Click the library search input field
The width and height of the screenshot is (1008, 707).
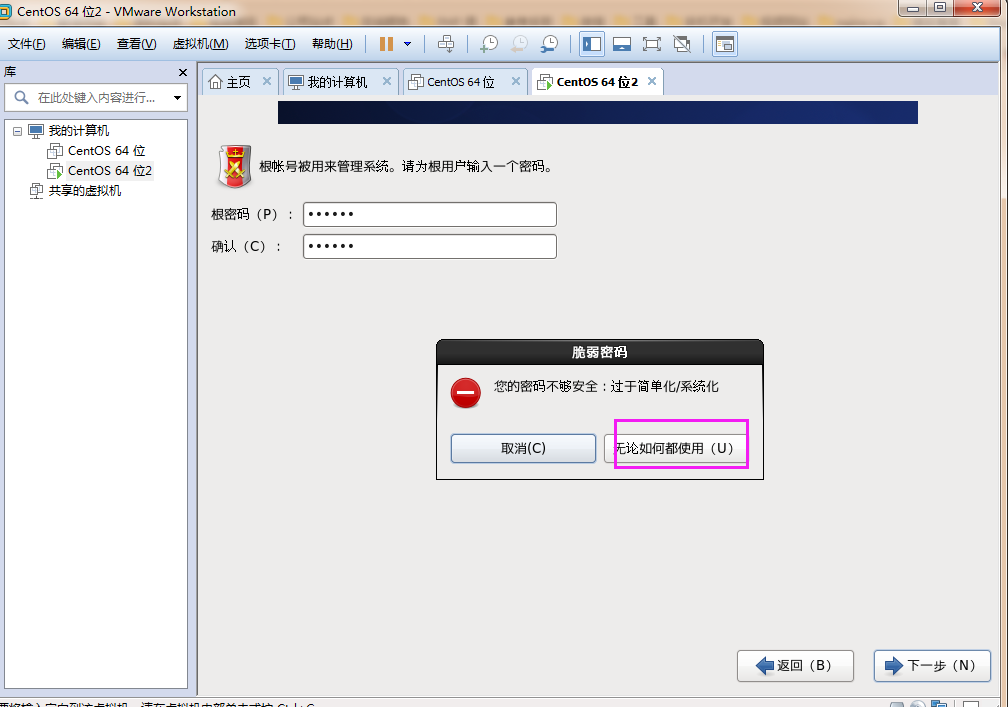click(96, 98)
